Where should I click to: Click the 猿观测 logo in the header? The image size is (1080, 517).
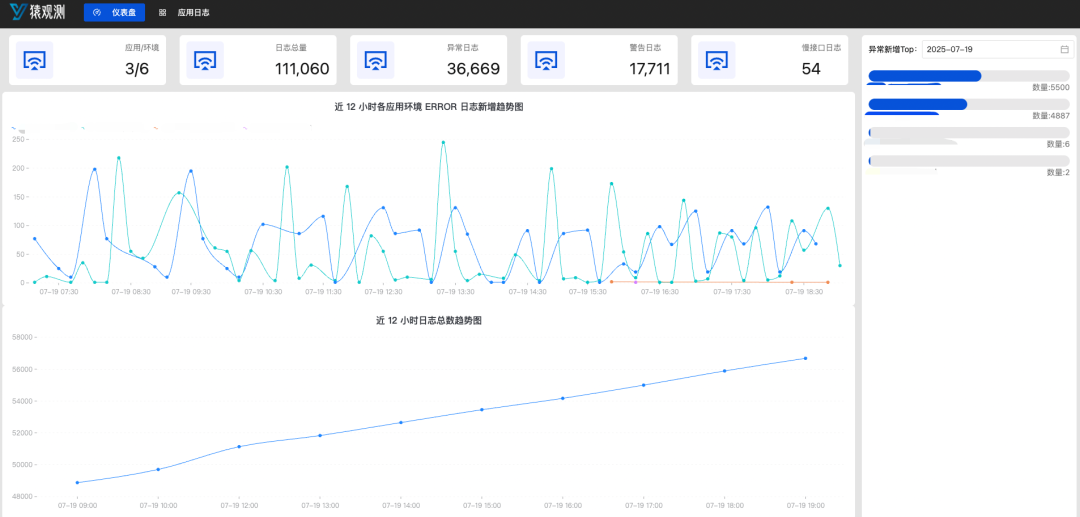click(x=37, y=12)
